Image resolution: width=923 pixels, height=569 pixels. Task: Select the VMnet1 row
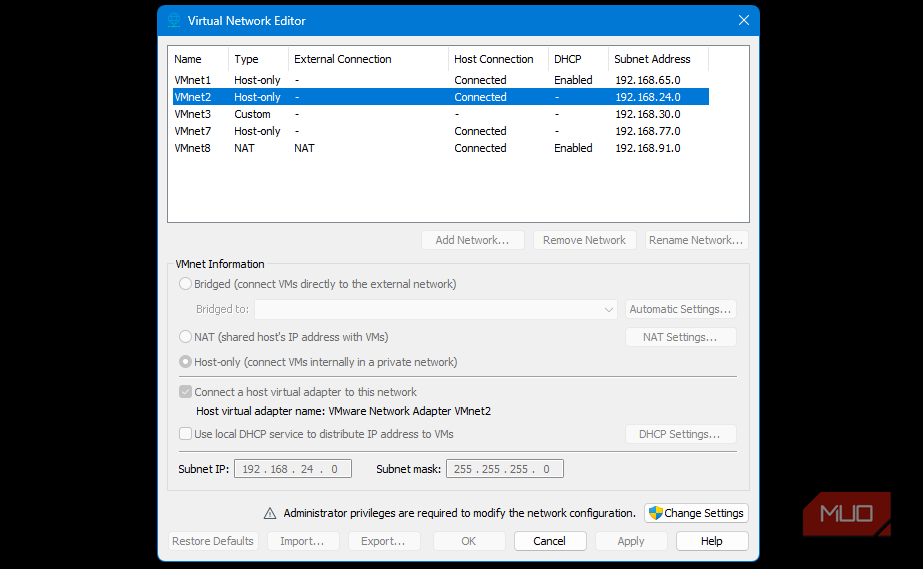[440, 80]
